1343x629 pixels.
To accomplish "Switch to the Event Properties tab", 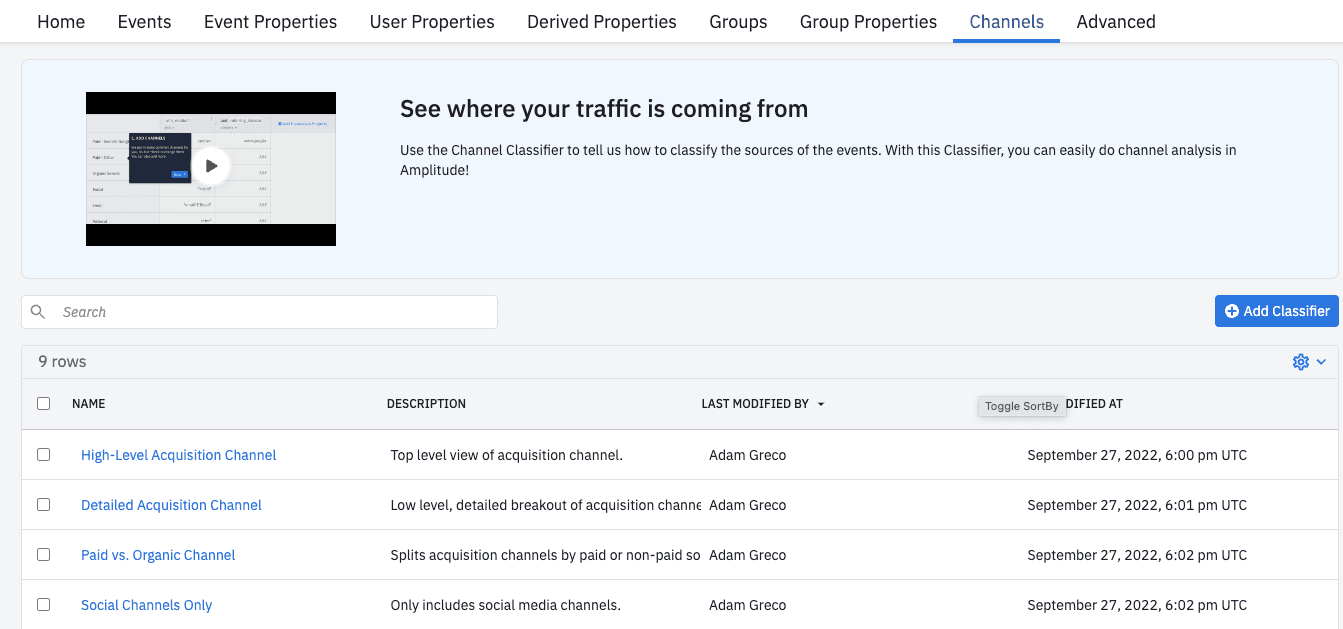I will tap(270, 22).
